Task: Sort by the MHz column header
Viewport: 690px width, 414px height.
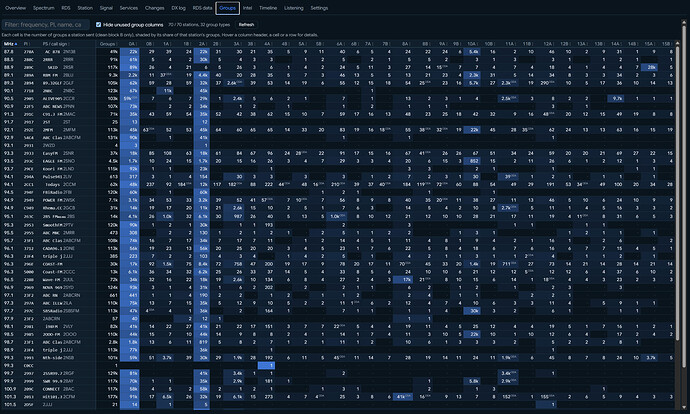Action: (11, 44)
